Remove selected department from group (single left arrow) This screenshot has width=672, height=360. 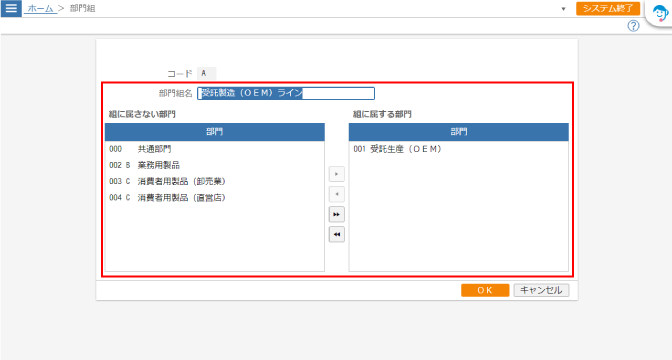(x=336, y=194)
